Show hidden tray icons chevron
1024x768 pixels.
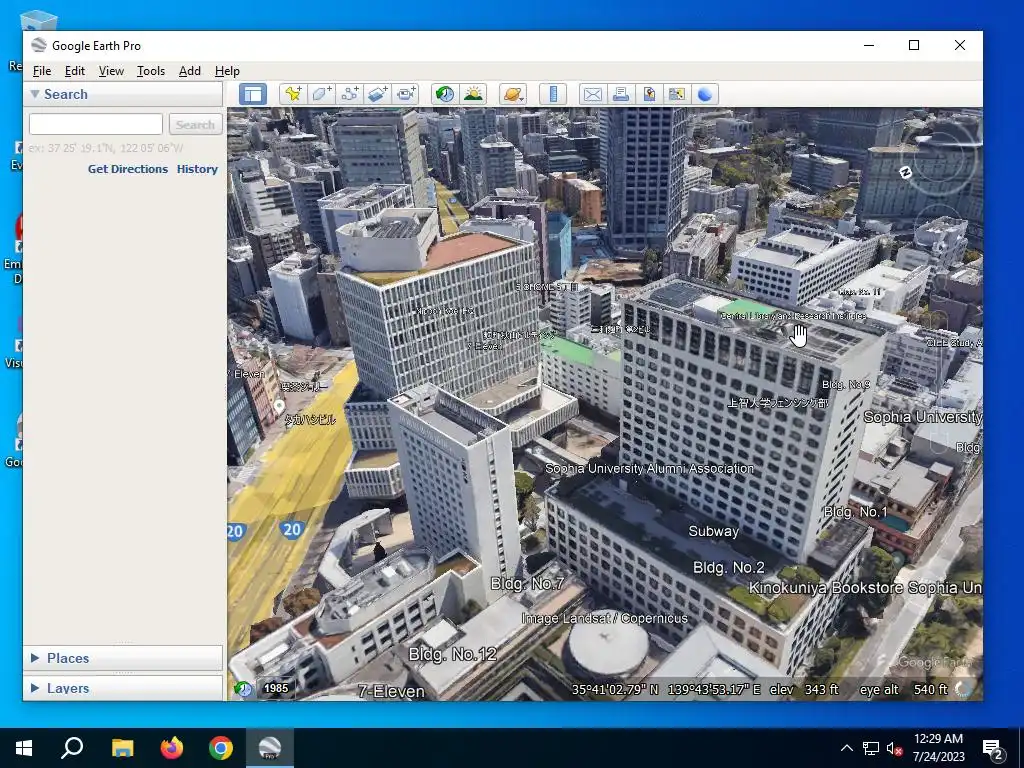pyautogui.click(x=846, y=748)
